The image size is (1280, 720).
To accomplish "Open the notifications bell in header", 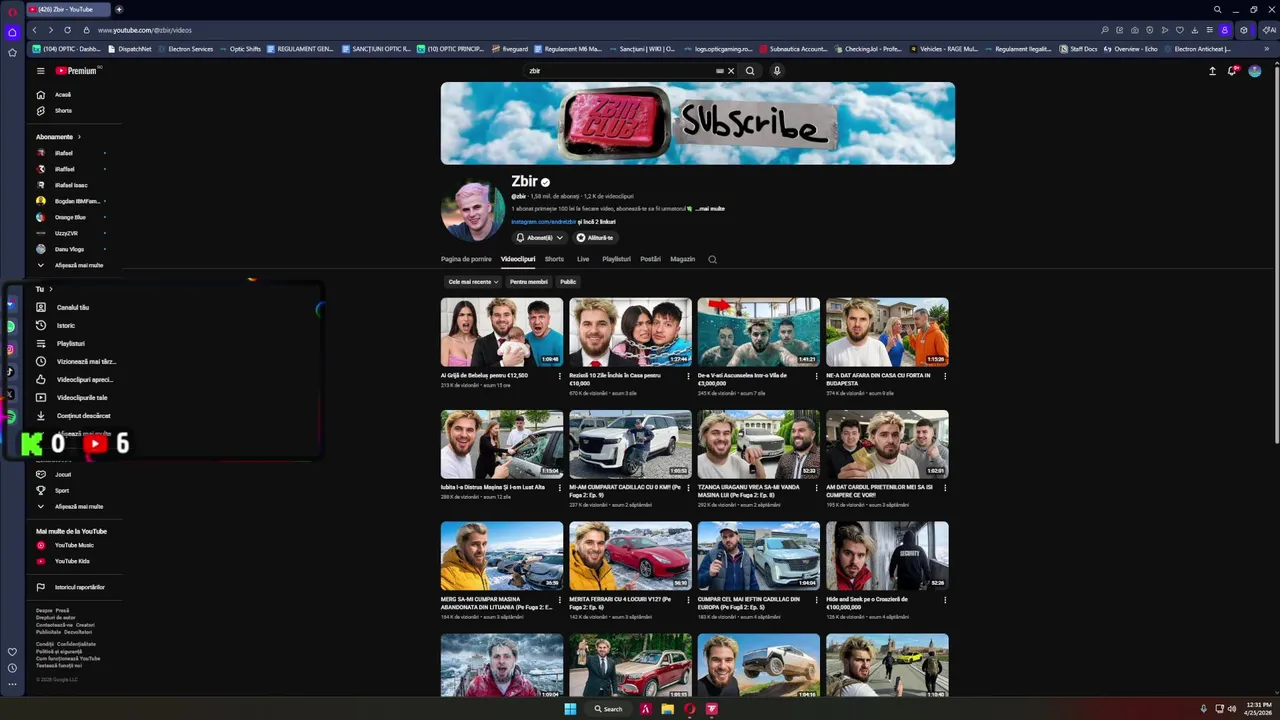I will [x=1233, y=71].
